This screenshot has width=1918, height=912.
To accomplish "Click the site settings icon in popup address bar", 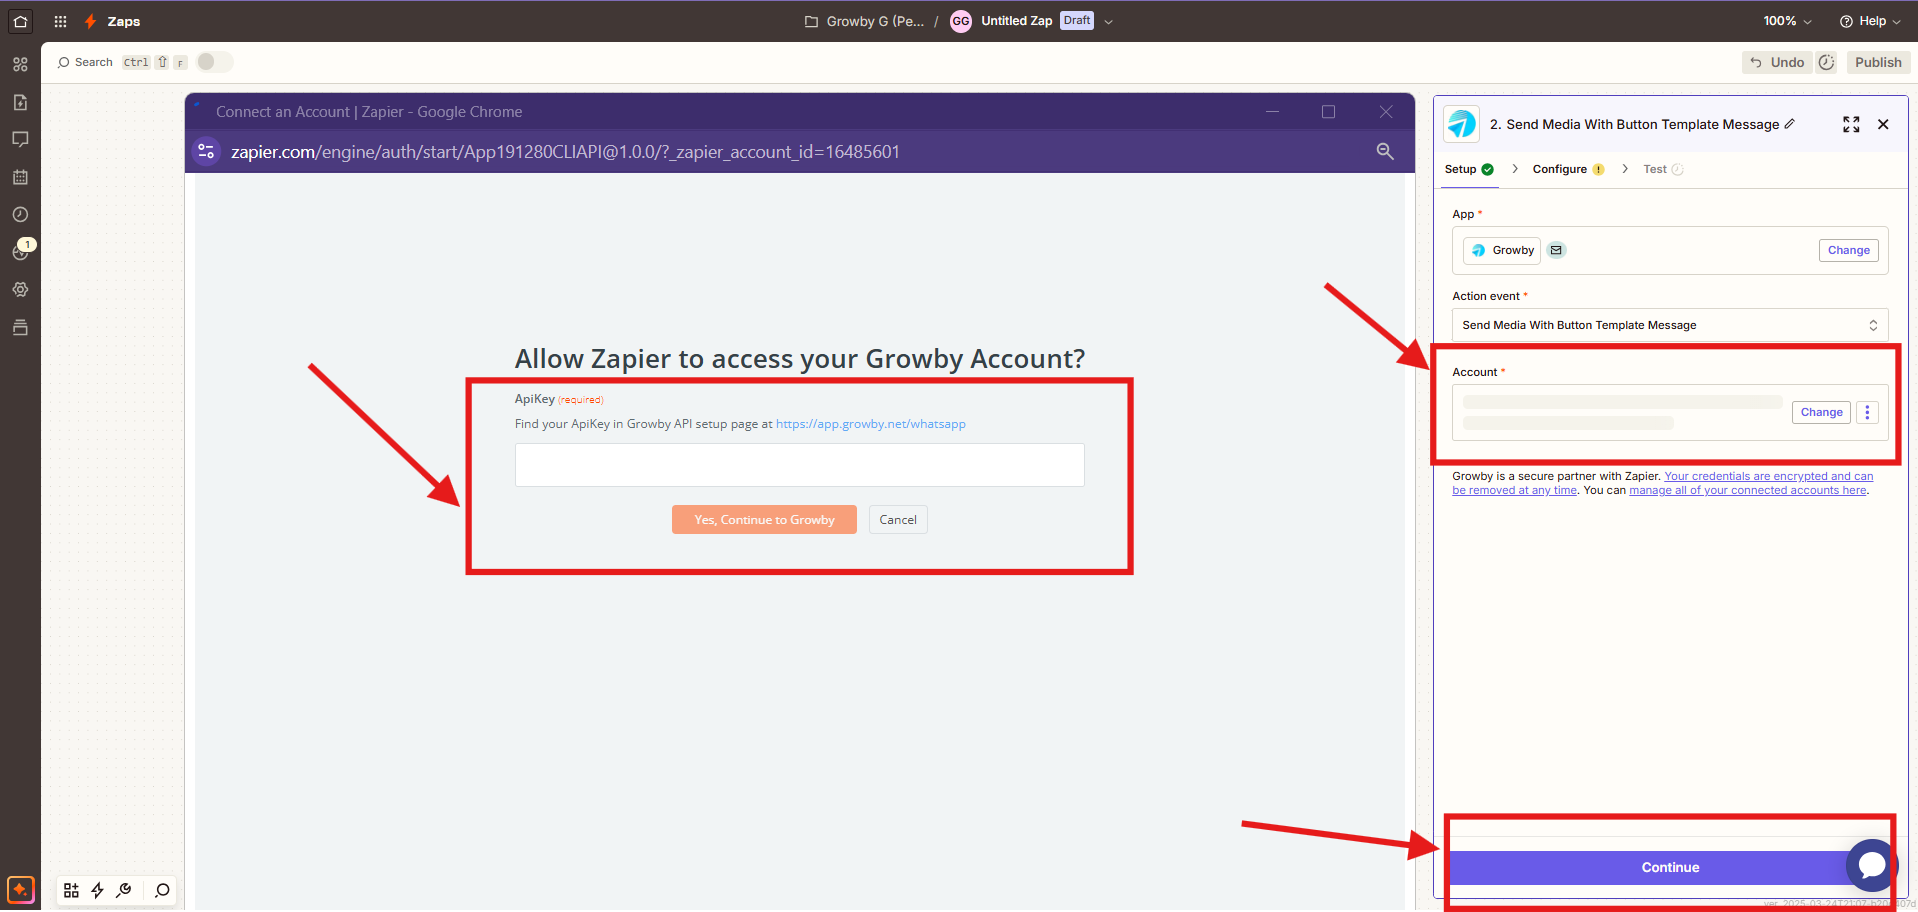I will pos(206,151).
